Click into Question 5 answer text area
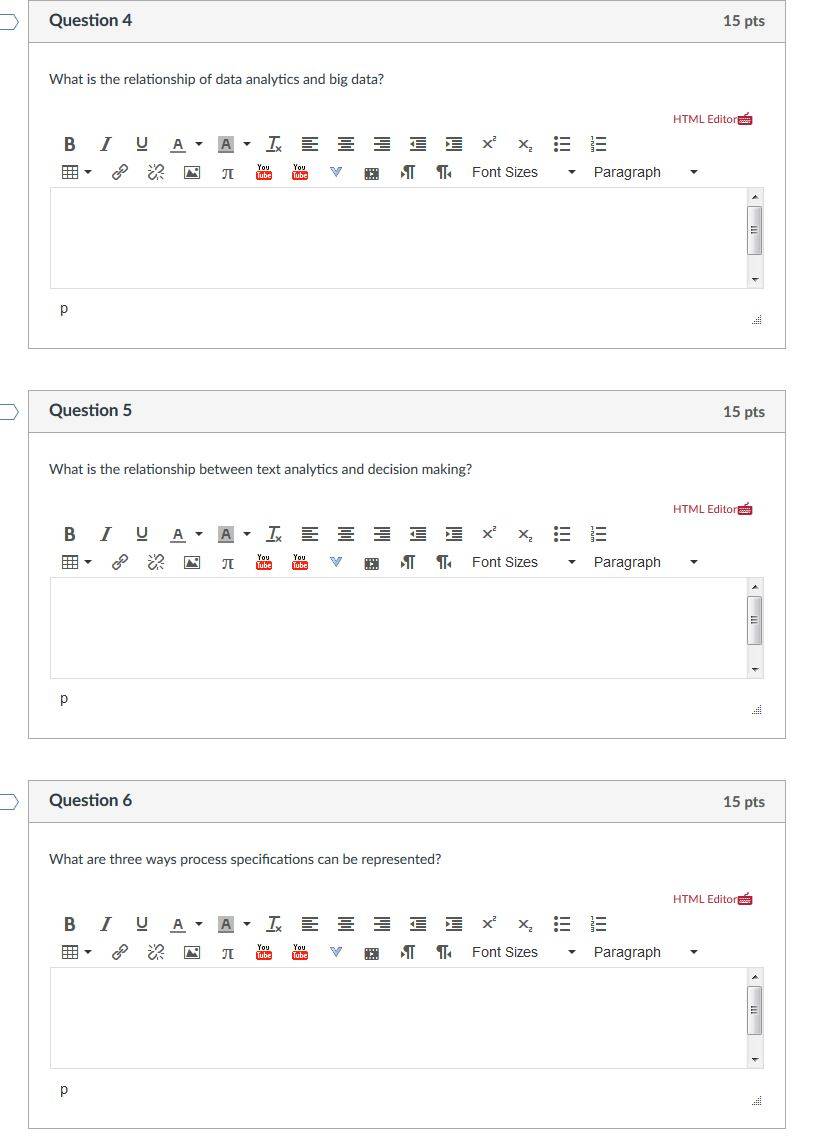The image size is (813, 1144). (x=398, y=628)
